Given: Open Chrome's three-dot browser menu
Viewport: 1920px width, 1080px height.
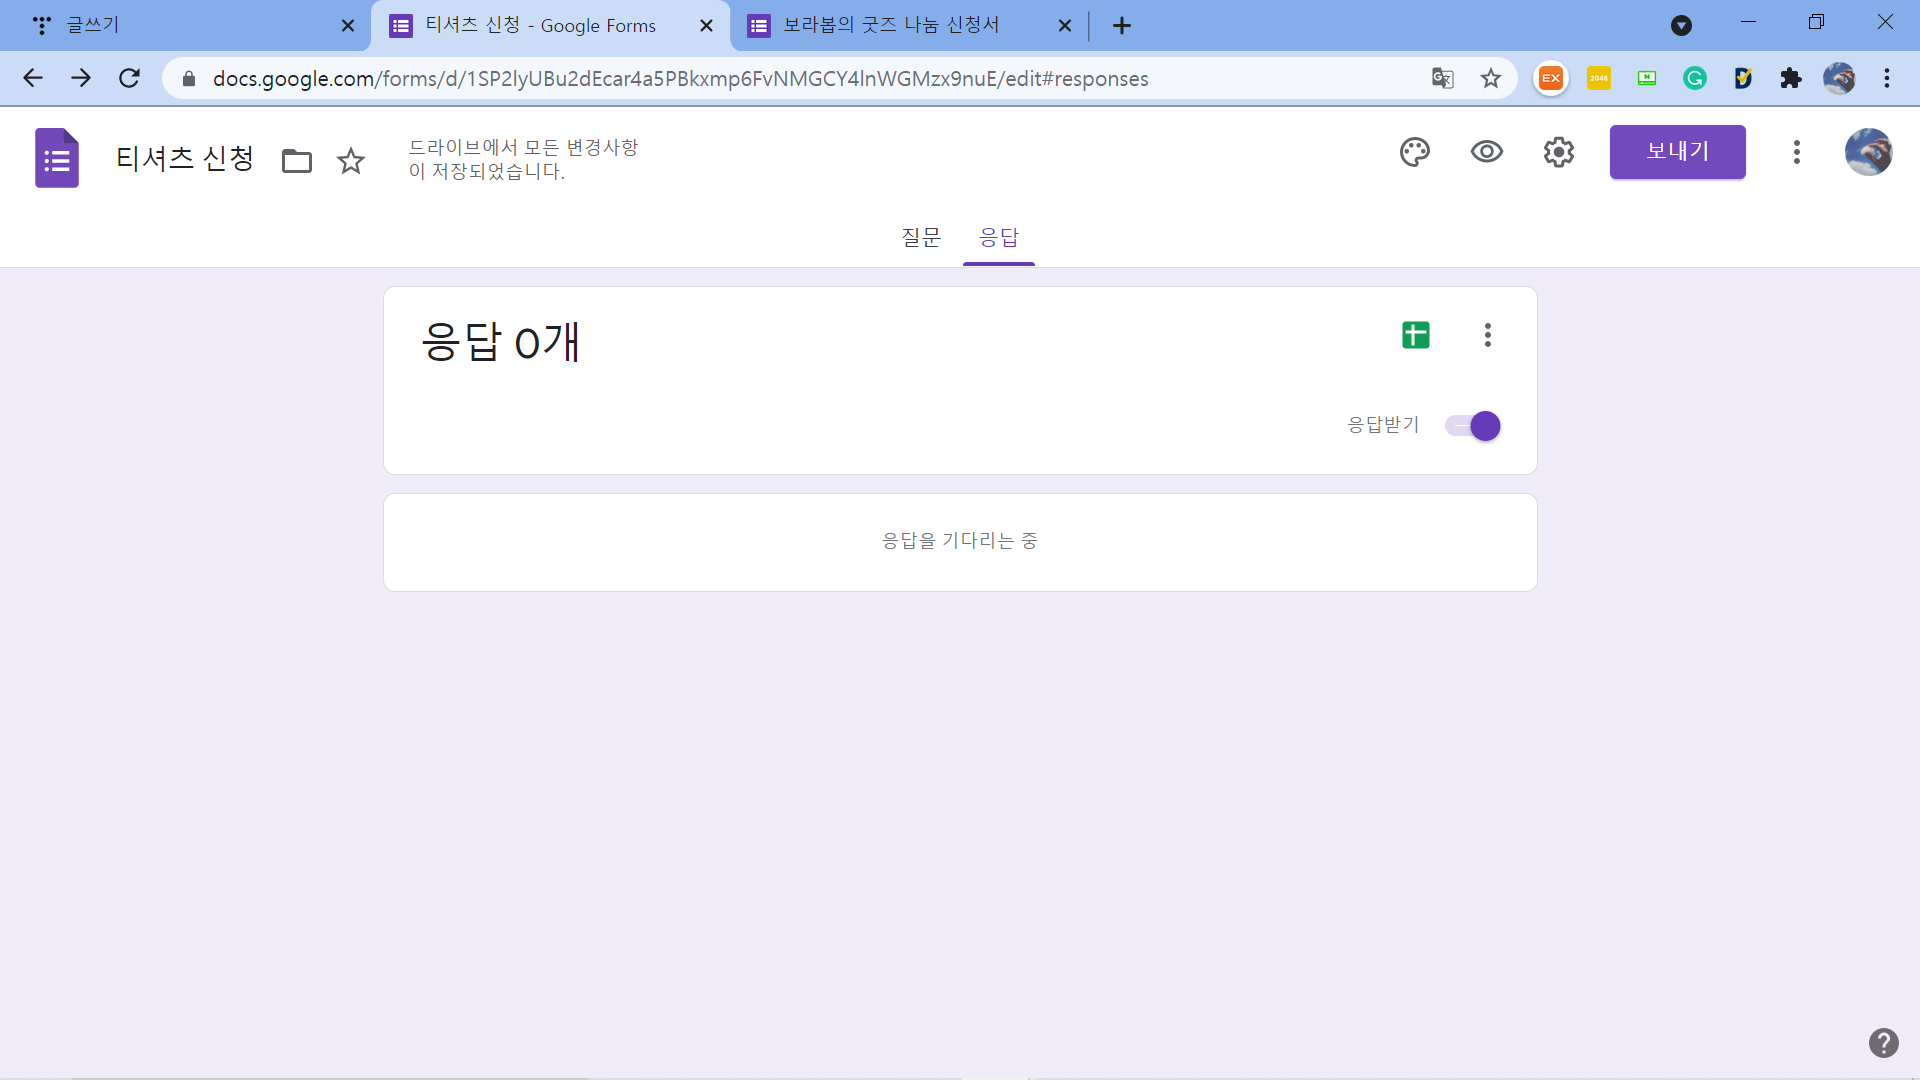Looking at the screenshot, I should tap(1886, 78).
